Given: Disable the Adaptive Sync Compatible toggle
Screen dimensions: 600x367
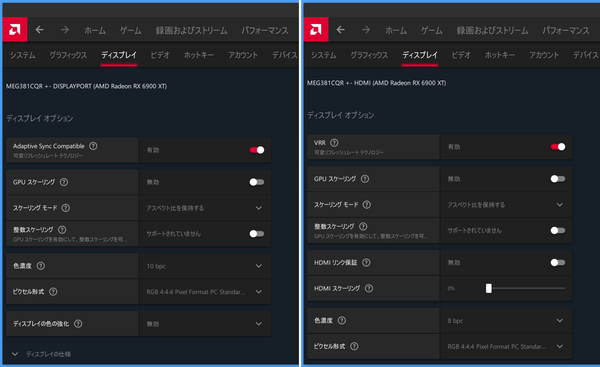Looking at the screenshot, I should coord(257,150).
